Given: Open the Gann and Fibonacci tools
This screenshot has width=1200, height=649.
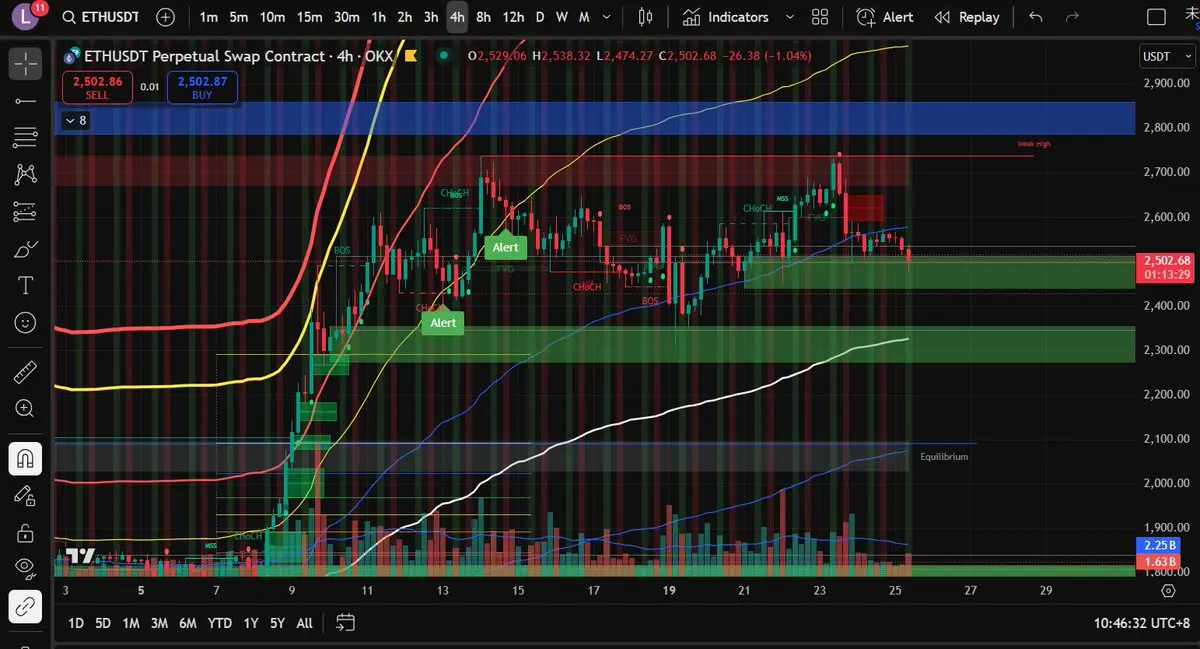Looking at the screenshot, I should [x=25, y=138].
